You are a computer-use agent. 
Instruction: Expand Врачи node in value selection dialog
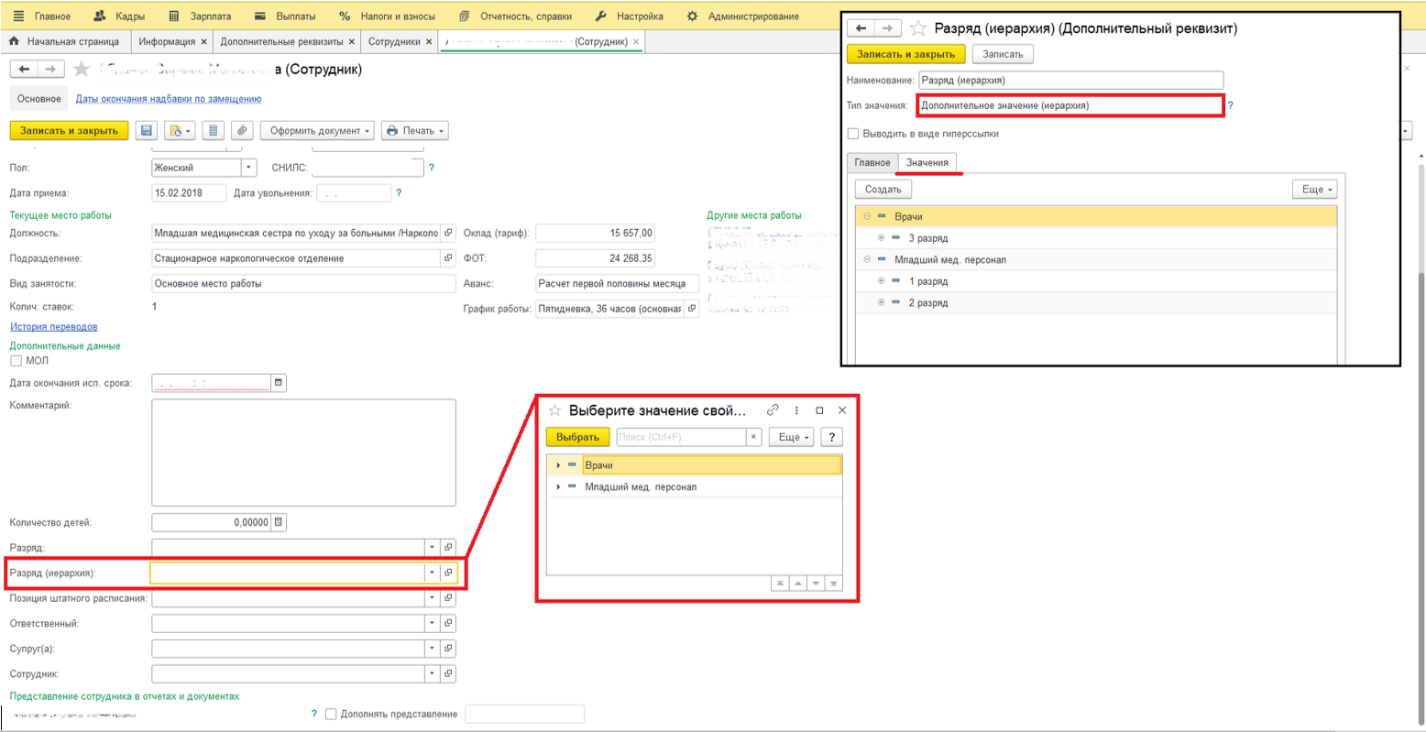tap(558, 465)
